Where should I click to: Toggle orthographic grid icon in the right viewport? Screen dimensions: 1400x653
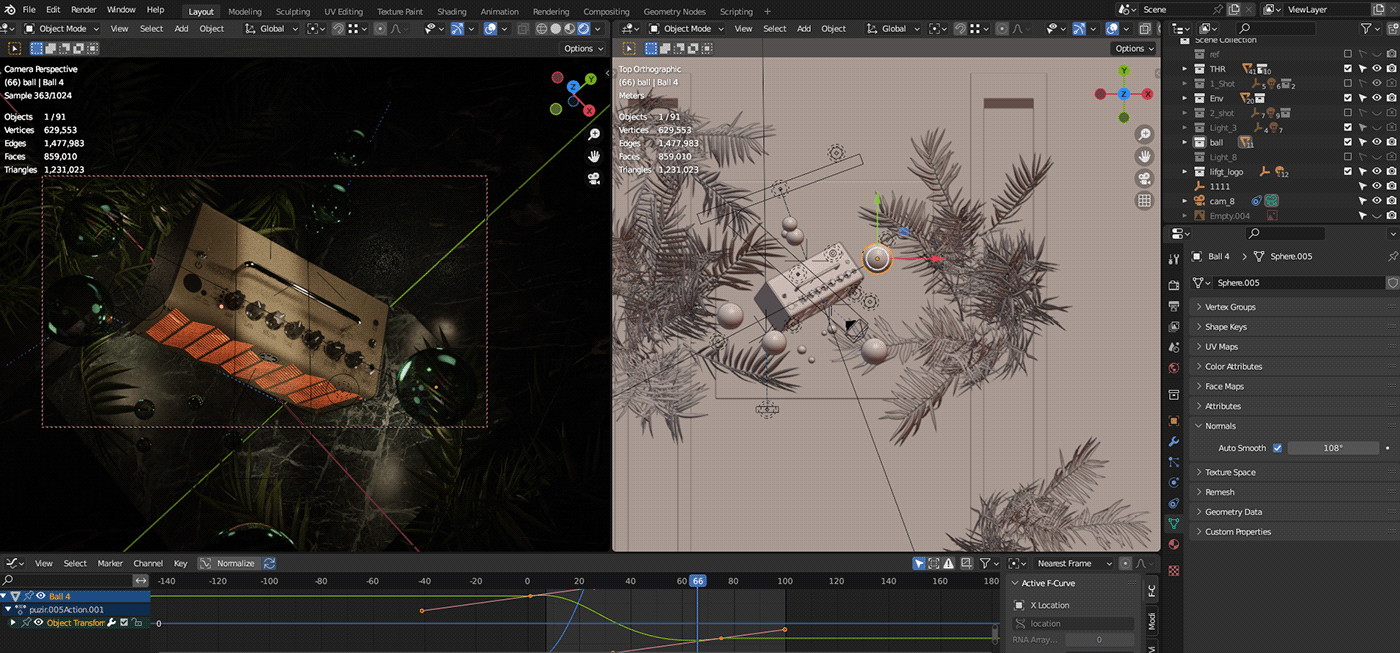(x=1145, y=201)
